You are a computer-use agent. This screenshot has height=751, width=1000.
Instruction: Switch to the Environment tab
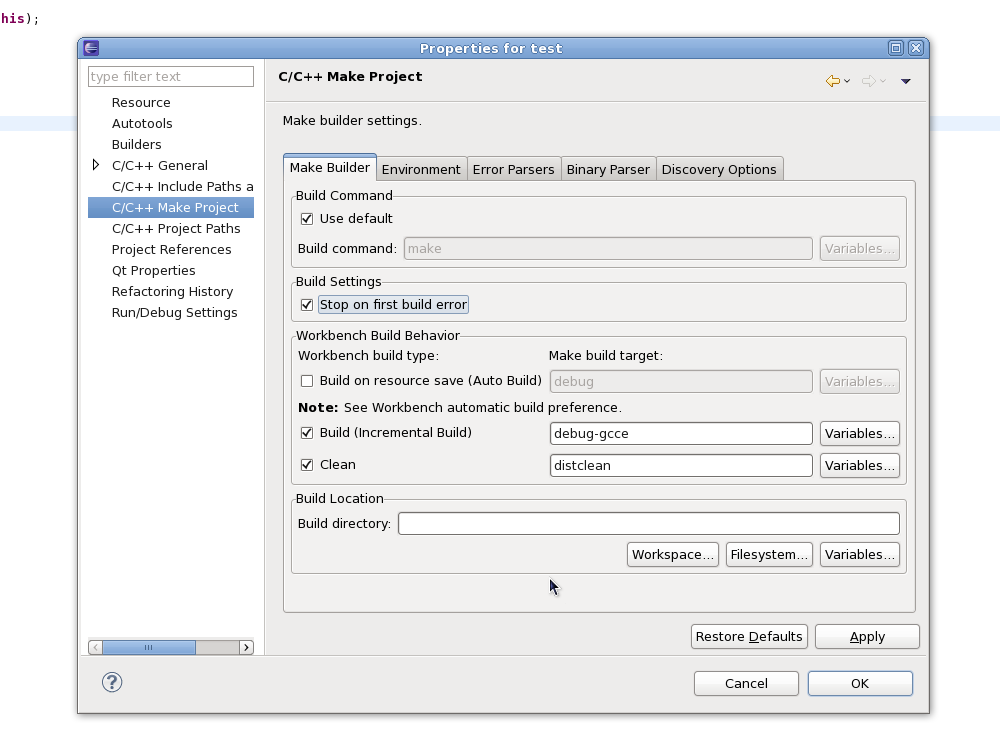tap(421, 169)
